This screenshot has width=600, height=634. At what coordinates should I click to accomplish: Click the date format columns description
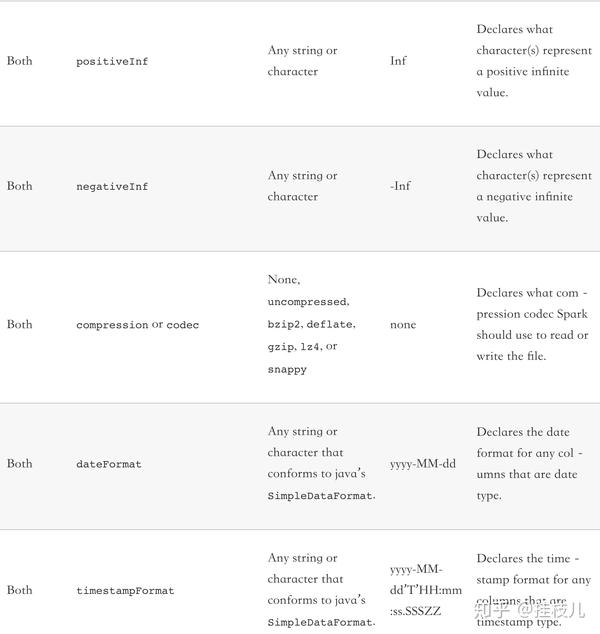tap(530, 463)
